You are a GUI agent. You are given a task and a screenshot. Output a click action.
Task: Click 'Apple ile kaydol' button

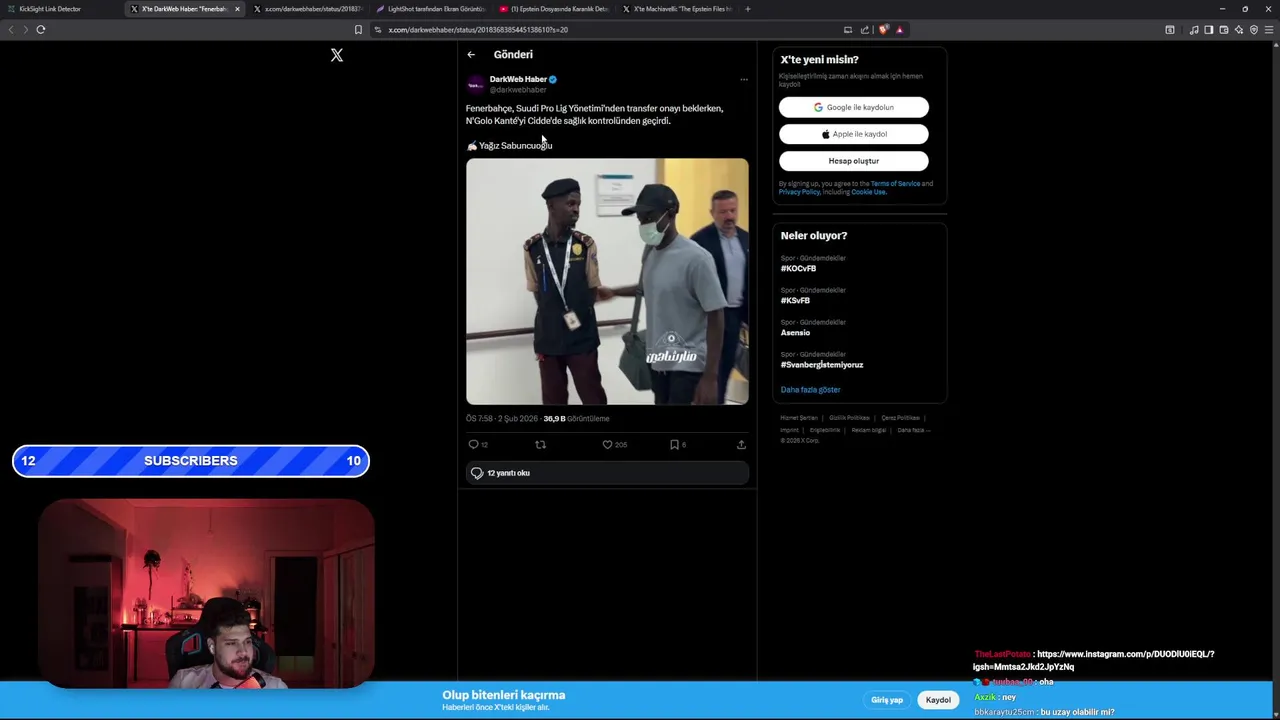(853, 134)
